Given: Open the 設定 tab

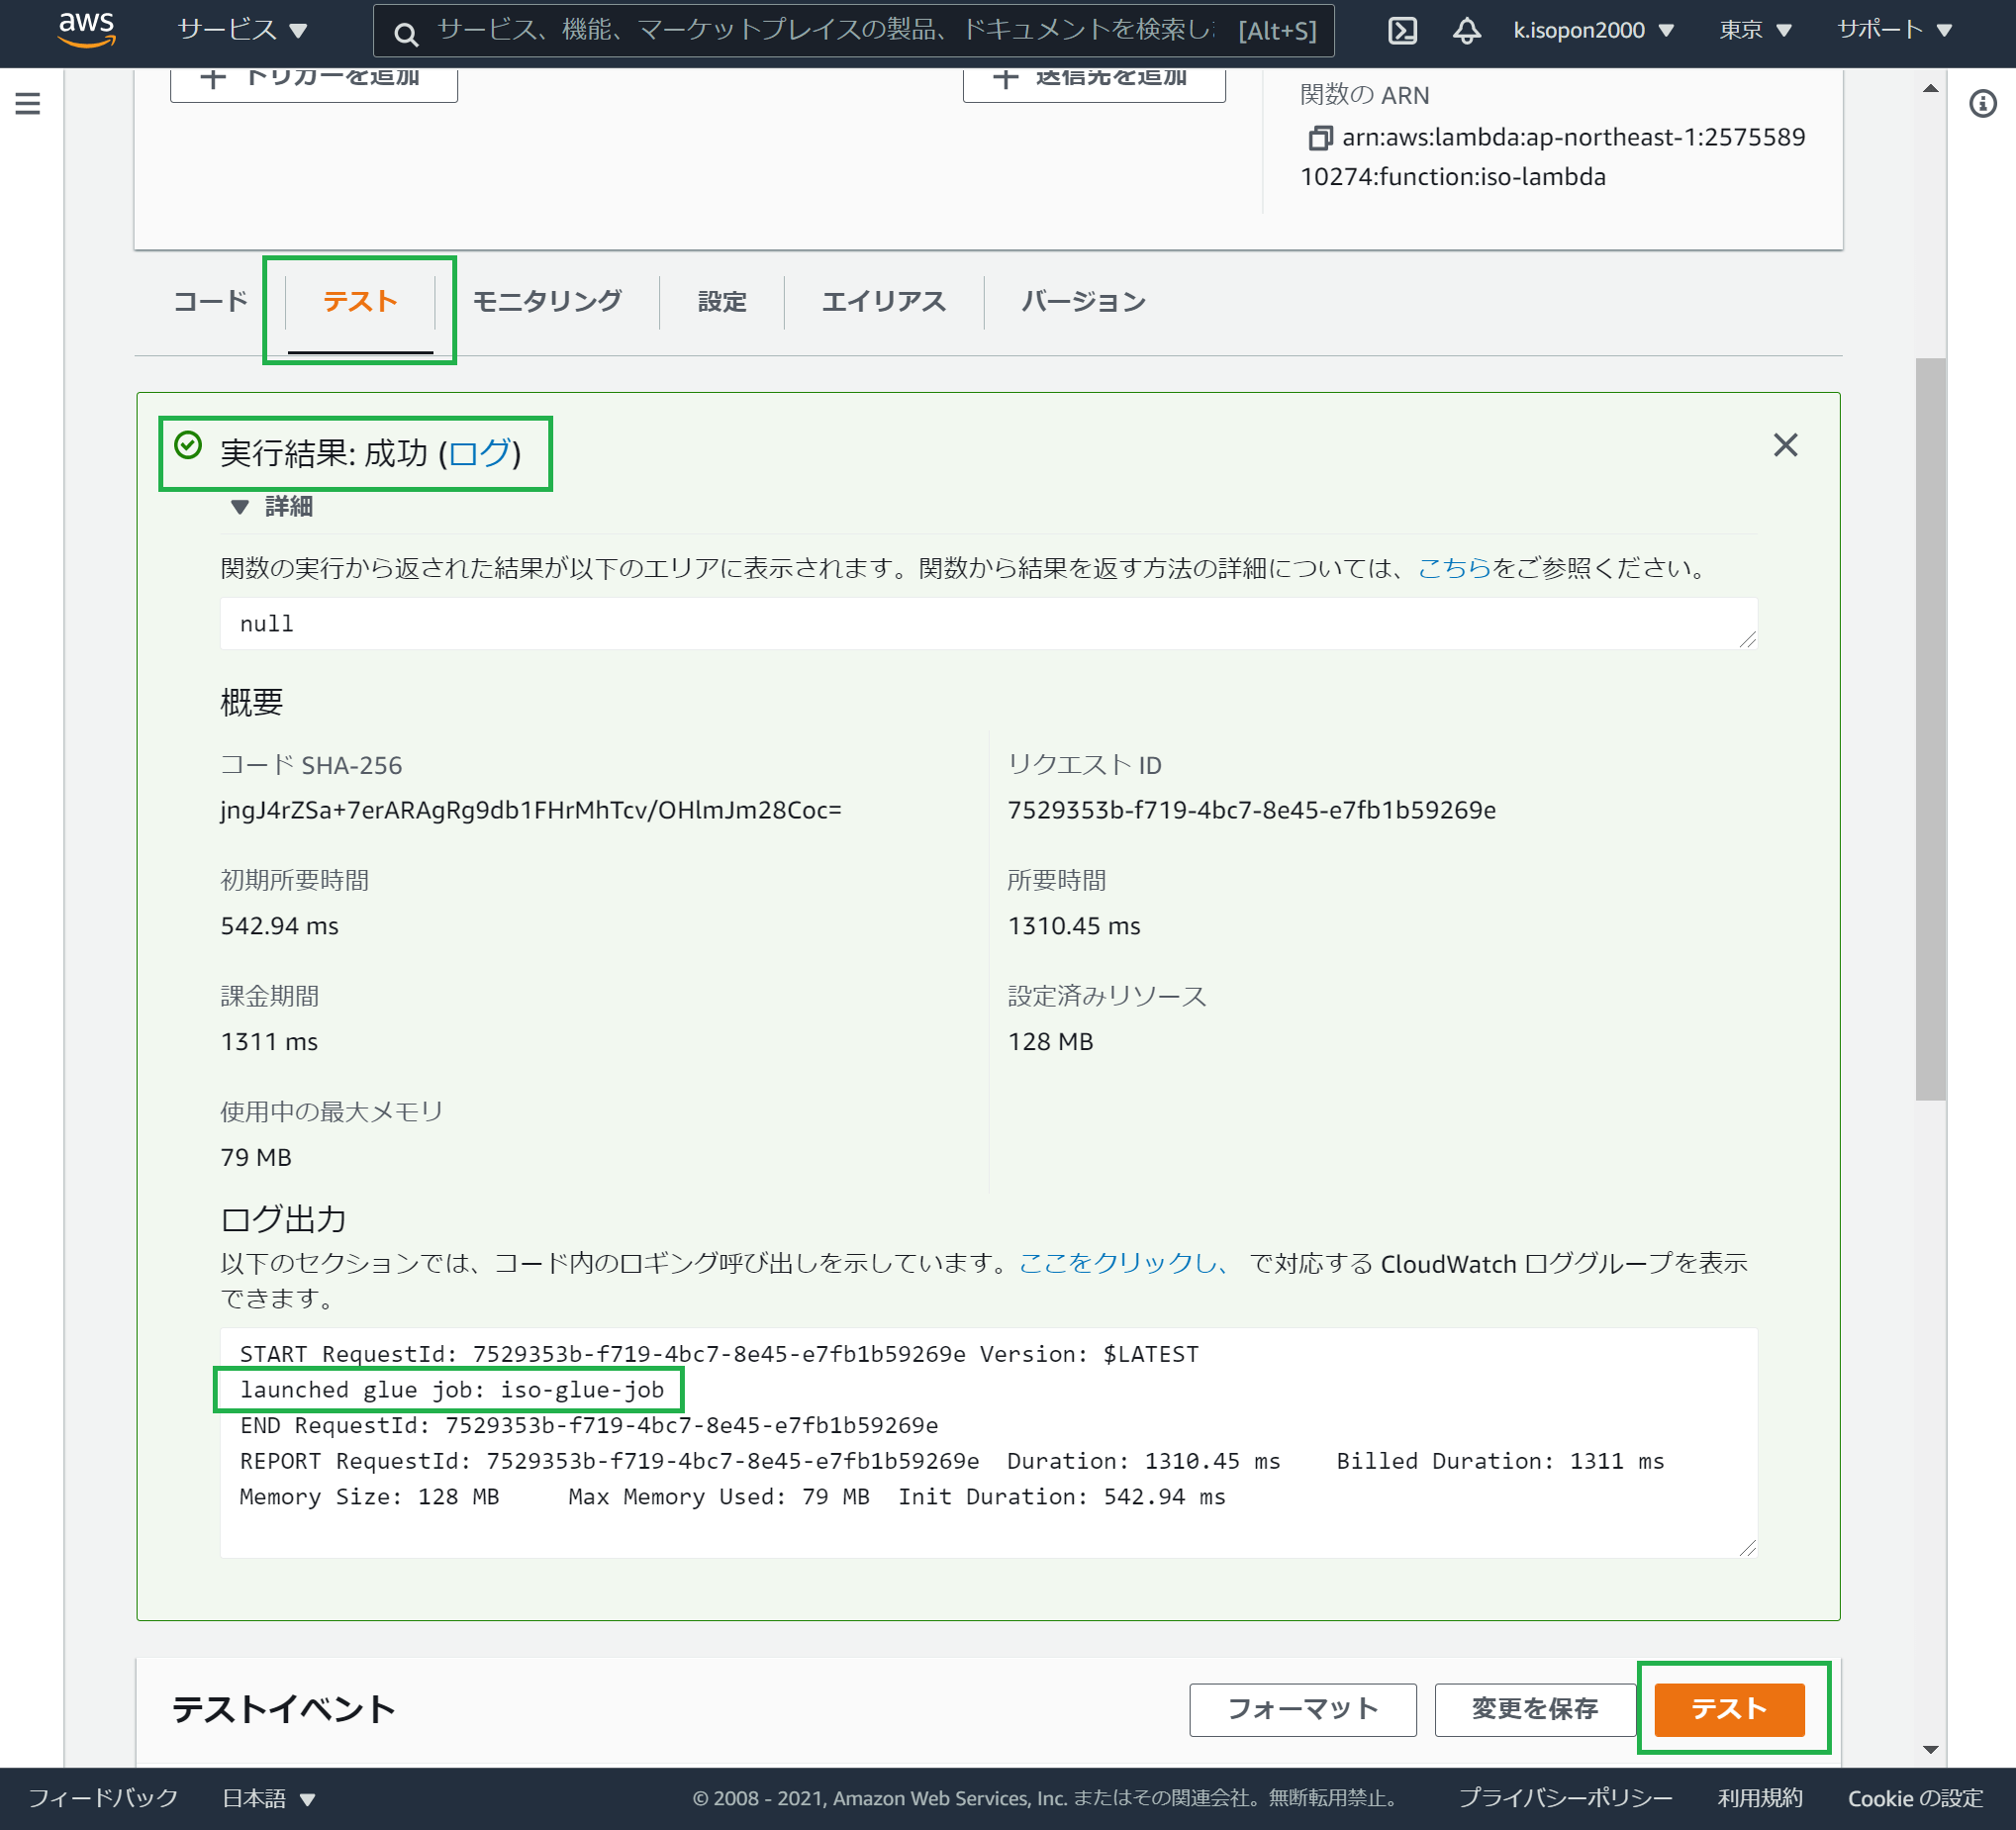Looking at the screenshot, I should point(722,300).
